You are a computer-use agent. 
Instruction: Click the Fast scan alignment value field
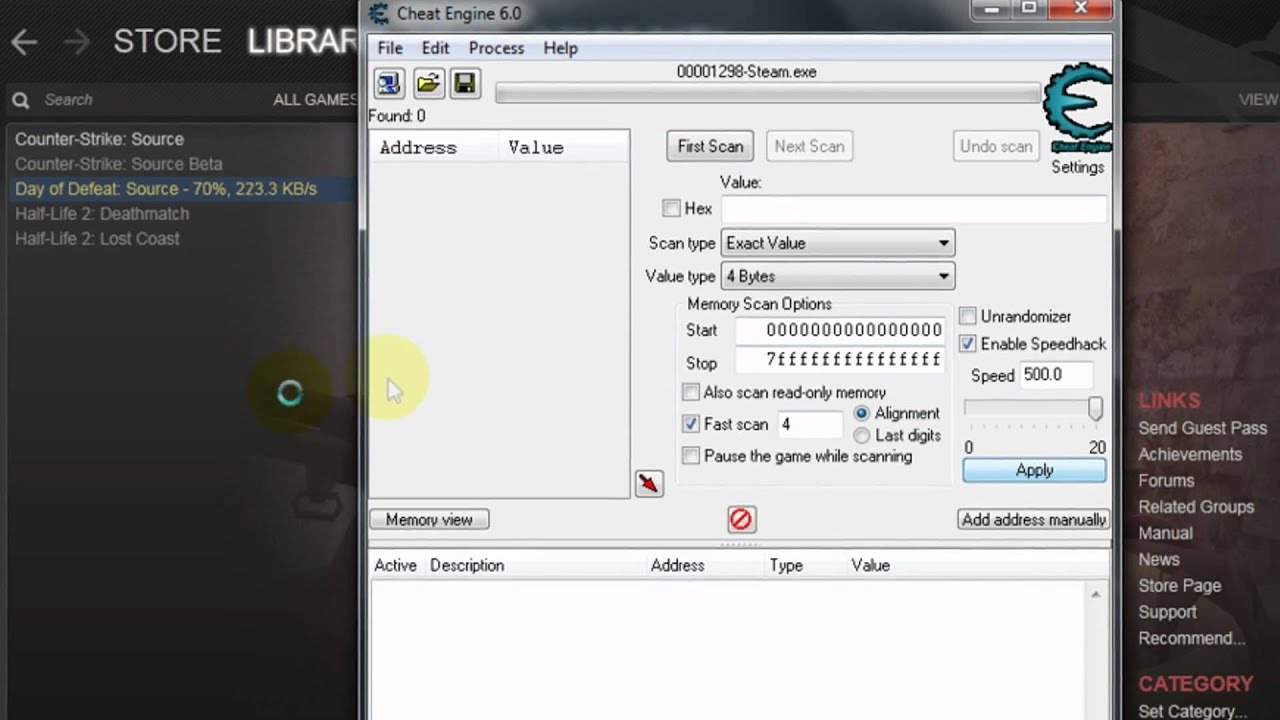[x=810, y=424]
